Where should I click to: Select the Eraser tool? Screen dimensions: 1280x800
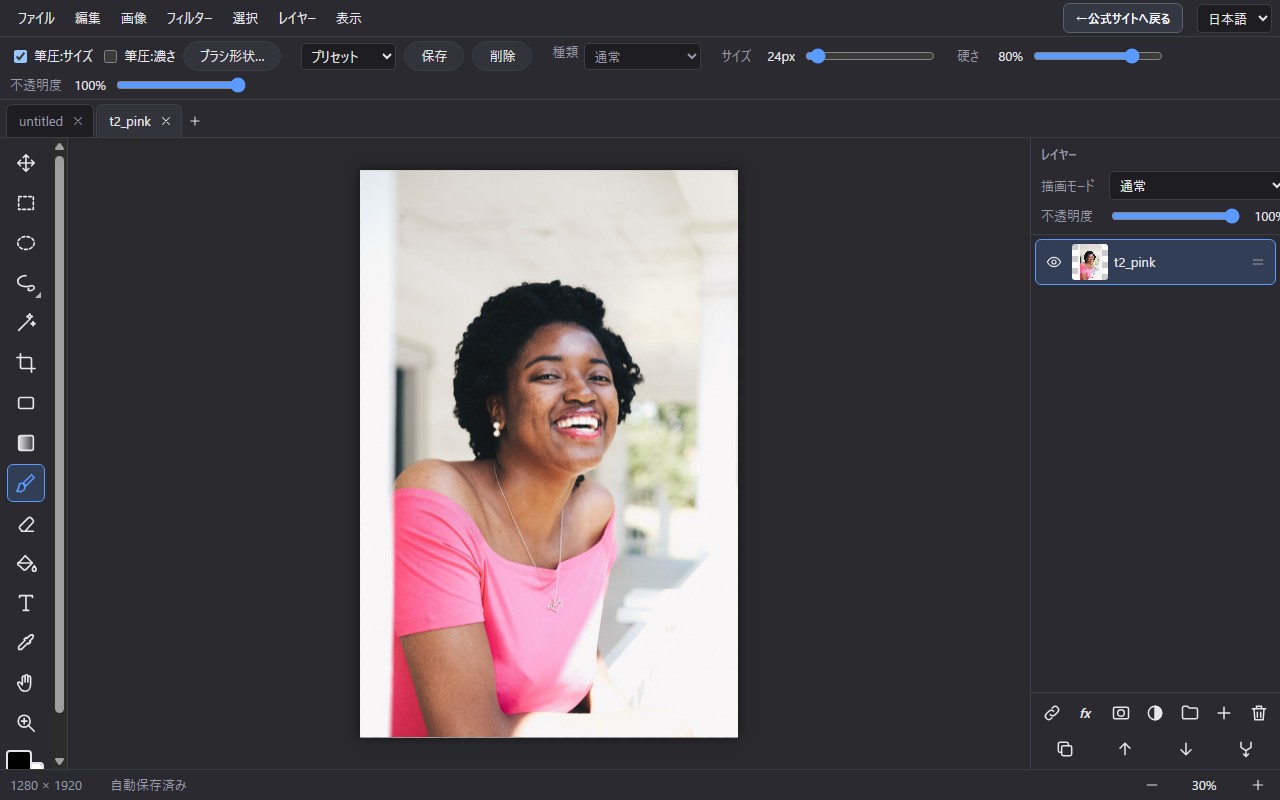click(26, 523)
